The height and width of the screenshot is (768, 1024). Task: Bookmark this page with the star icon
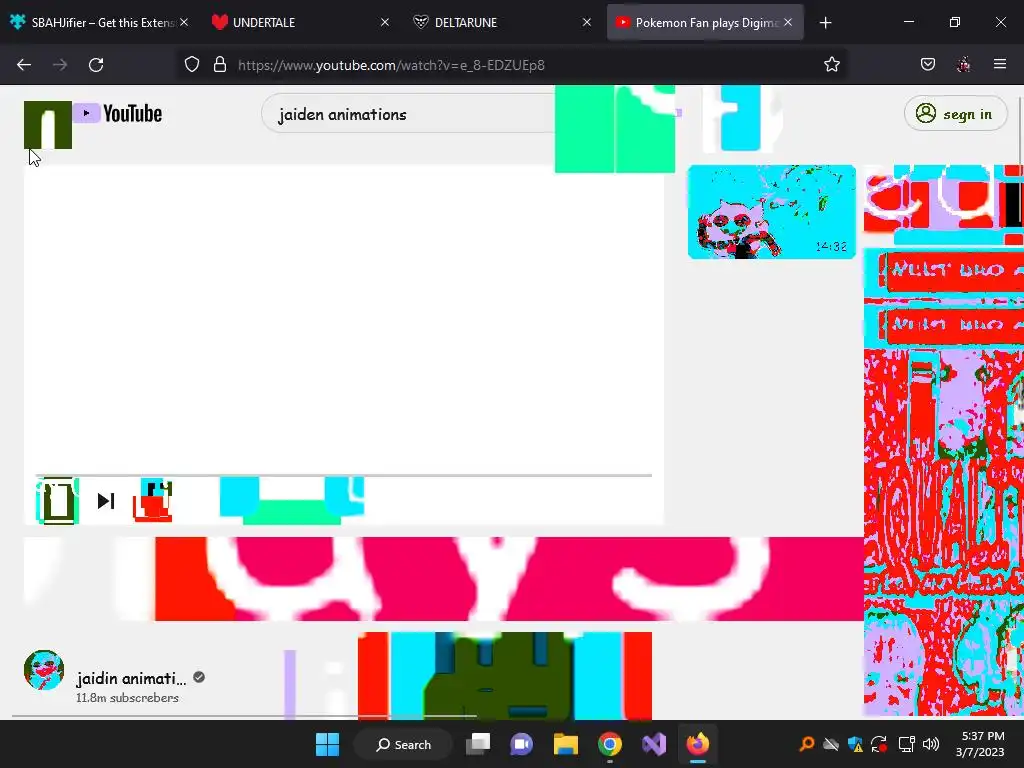831,65
